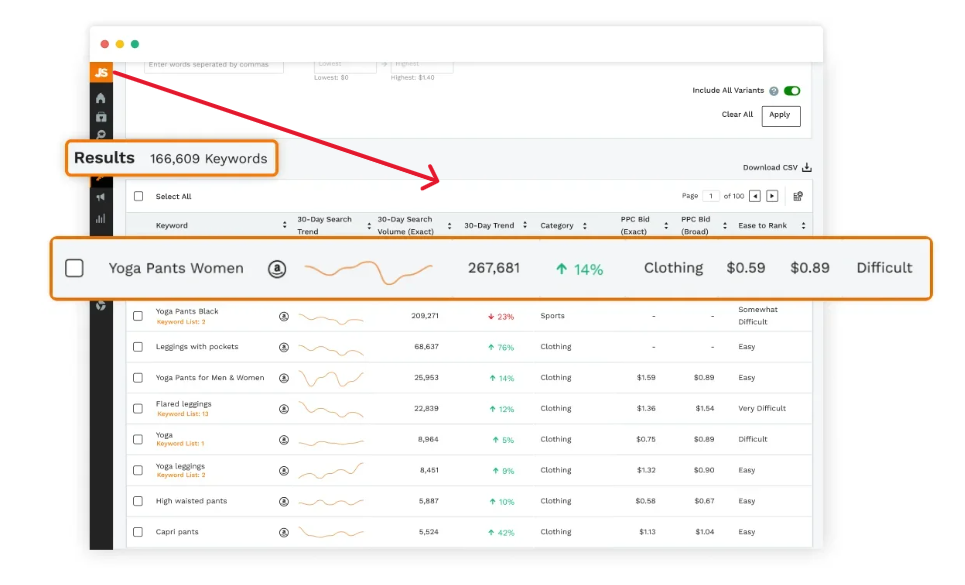Click the Jungle Scout JS logo
Viewport: 965px width, 585px height.
pyautogui.click(x=101, y=73)
